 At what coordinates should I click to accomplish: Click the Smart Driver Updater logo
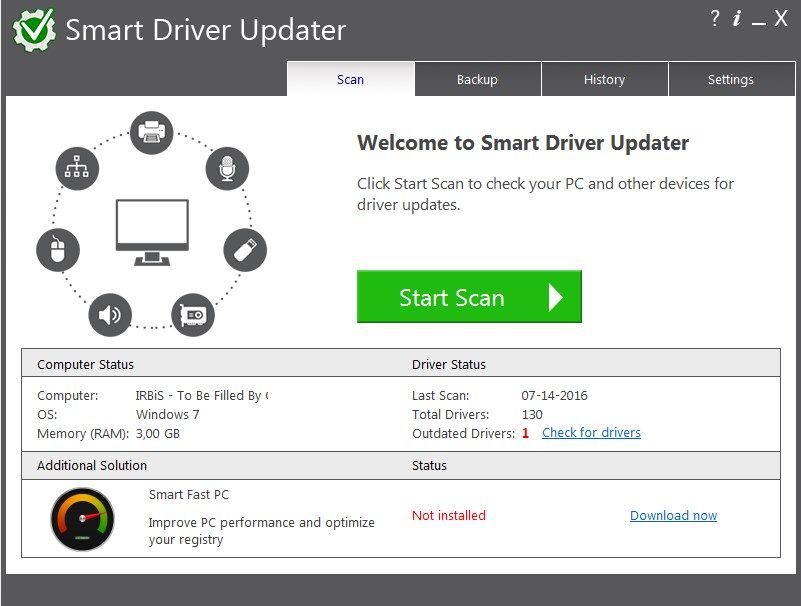pos(34,30)
